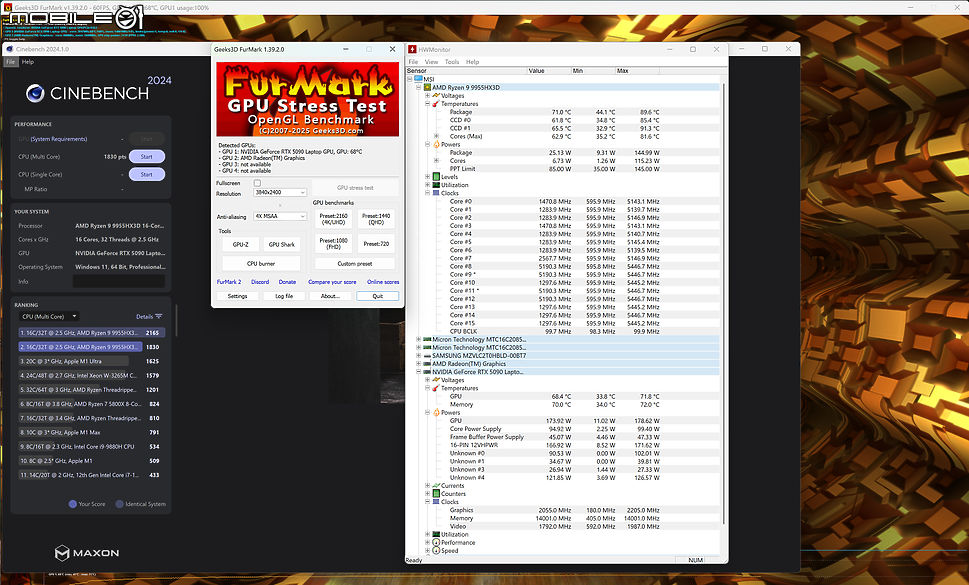Screen dimensions: 969x585
Task: Open the Online scores link
Action: (383, 282)
